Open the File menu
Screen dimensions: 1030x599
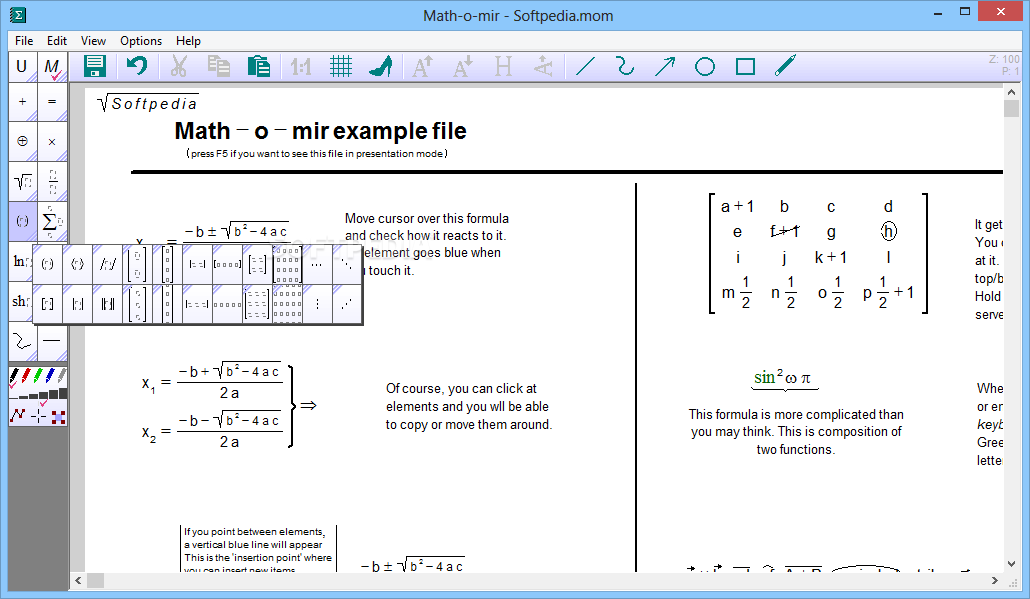pyautogui.click(x=24, y=41)
